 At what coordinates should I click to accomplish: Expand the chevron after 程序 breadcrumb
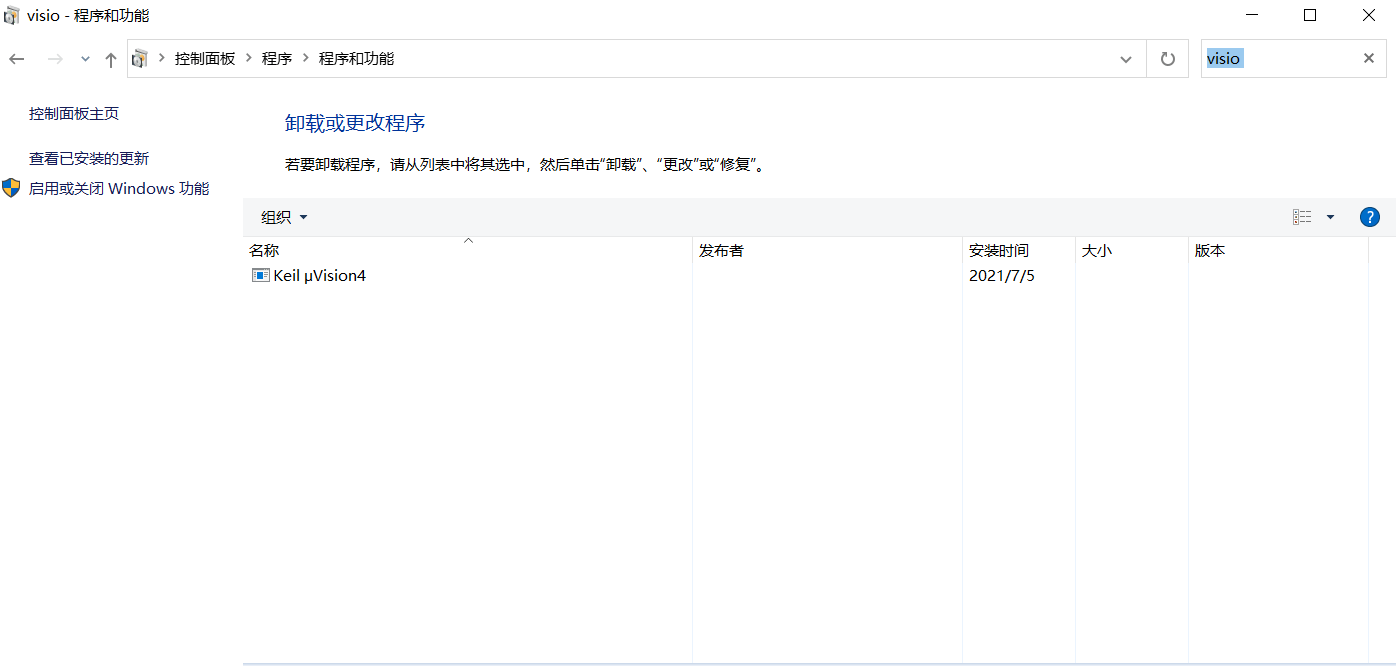[x=306, y=58]
